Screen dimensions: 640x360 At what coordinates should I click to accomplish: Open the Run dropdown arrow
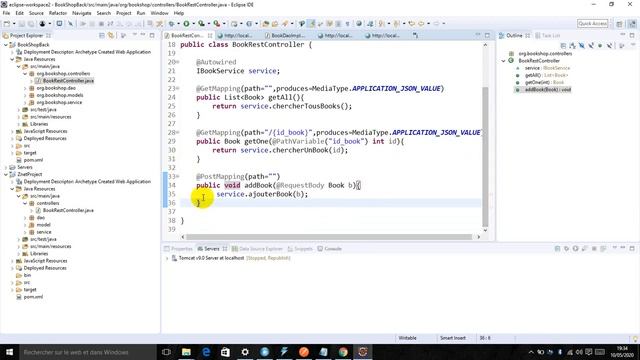click(x=193, y=24)
